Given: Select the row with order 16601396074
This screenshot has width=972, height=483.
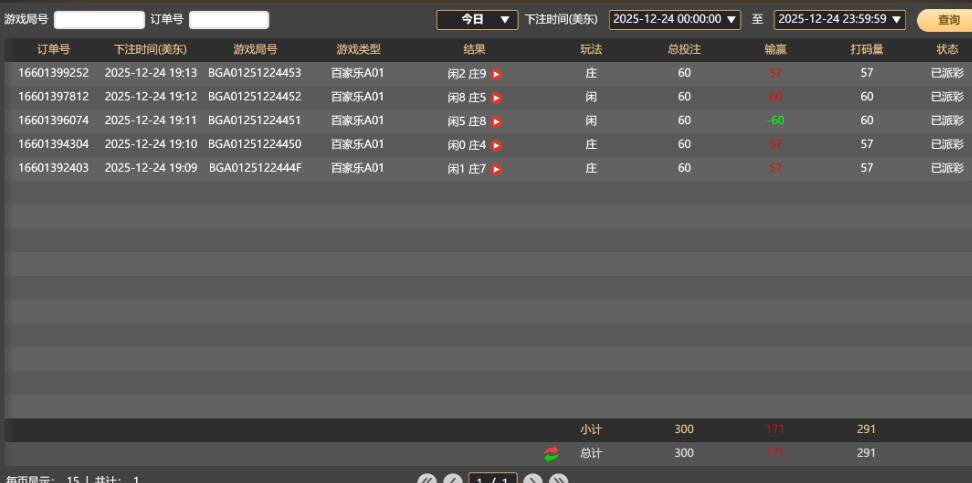Looking at the screenshot, I should tap(53, 121).
